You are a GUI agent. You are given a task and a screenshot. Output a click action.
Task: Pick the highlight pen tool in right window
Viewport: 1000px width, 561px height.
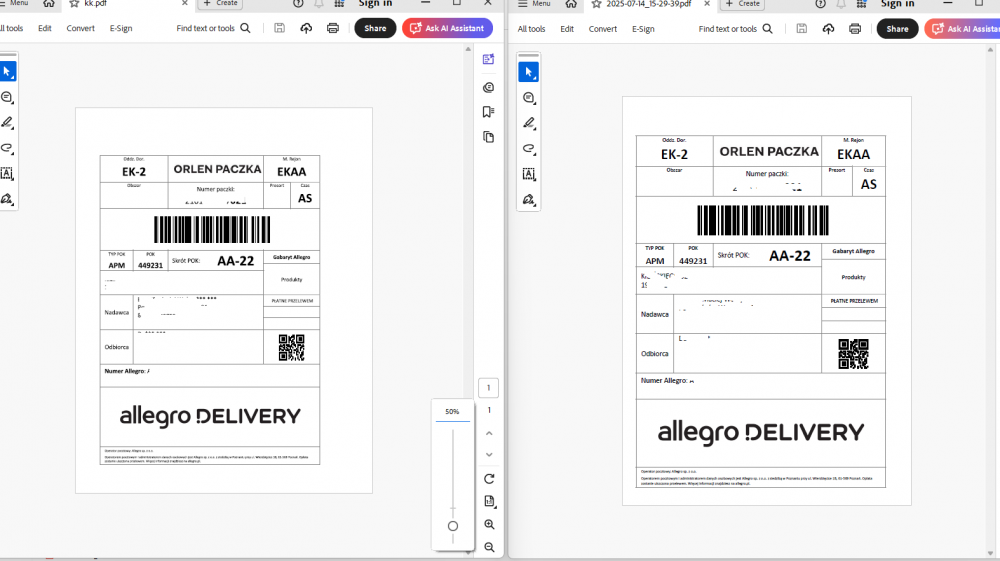point(529,123)
